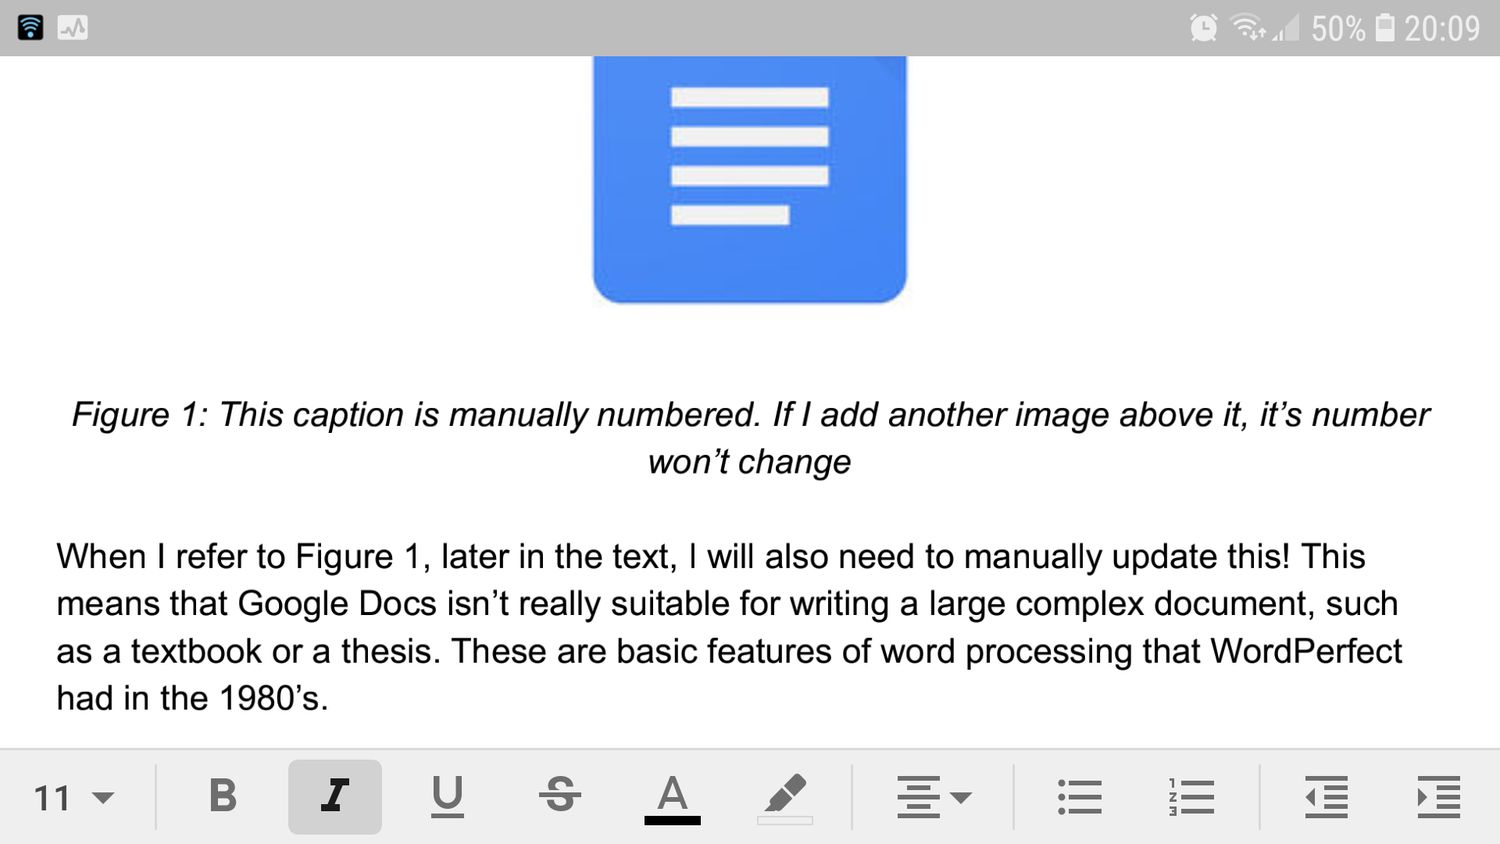Open the font size 11 dropdown
The image size is (1500, 844).
[74, 797]
